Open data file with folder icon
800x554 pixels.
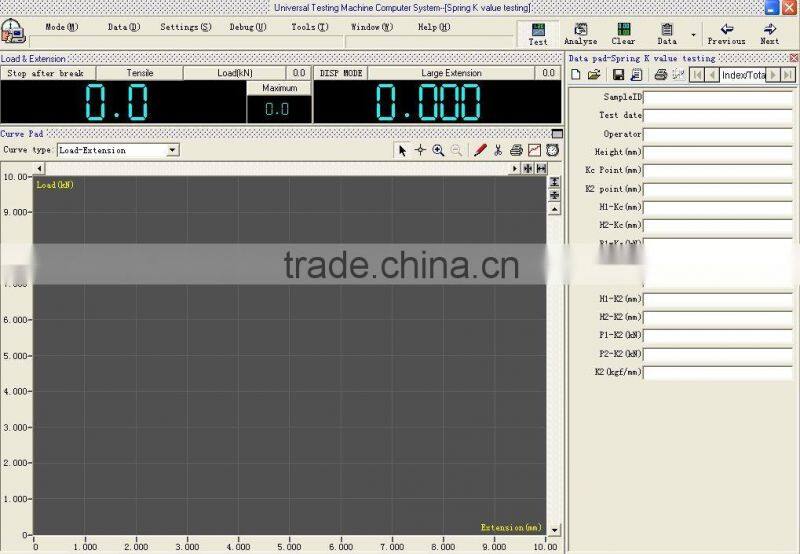tap(594, 75)
